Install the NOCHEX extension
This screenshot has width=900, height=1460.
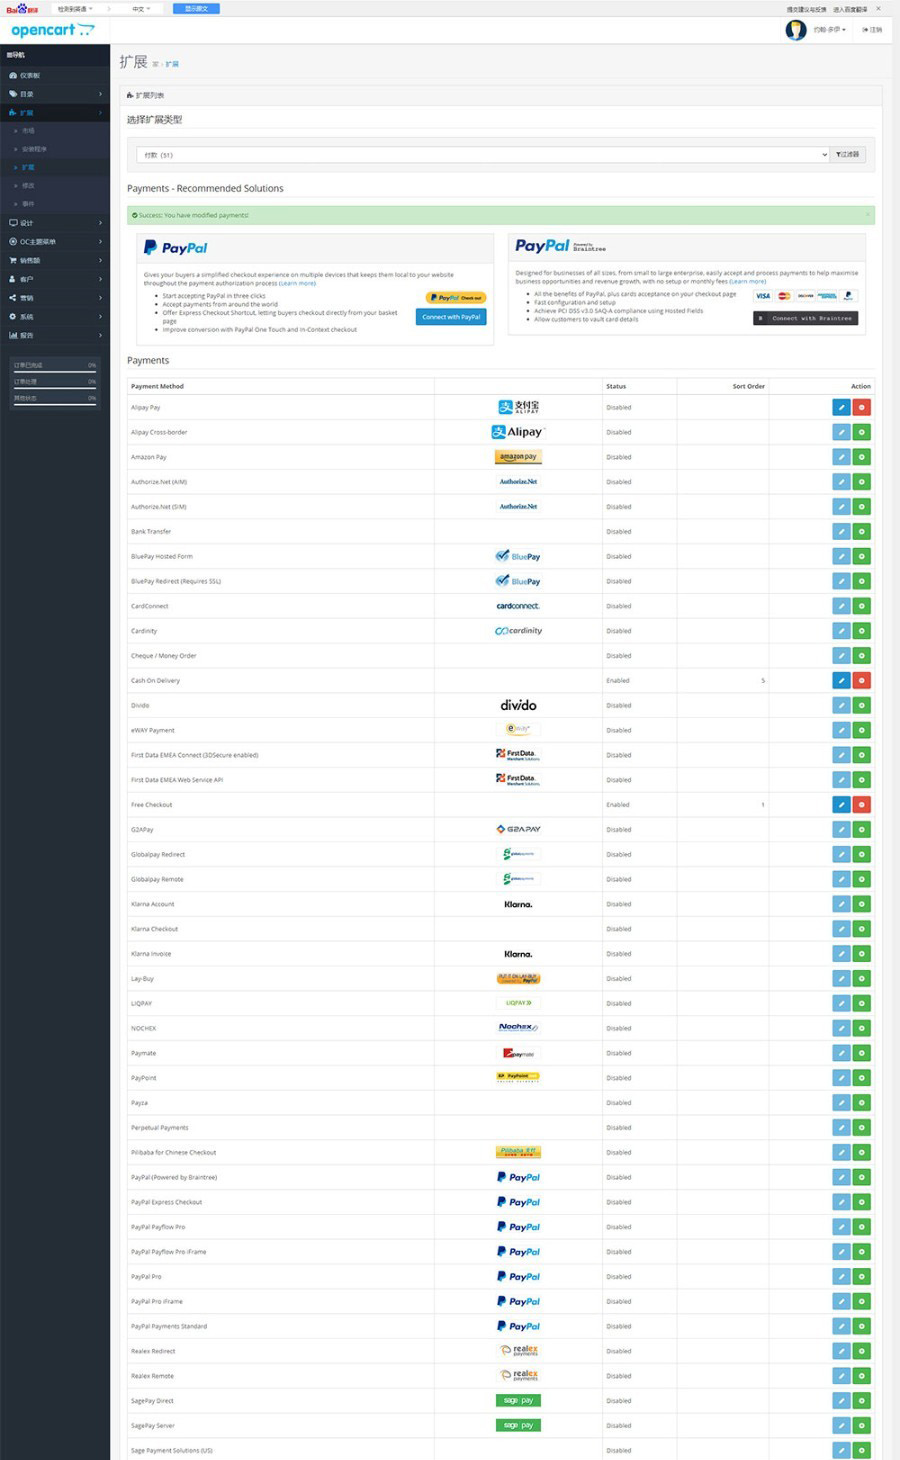861,1028
